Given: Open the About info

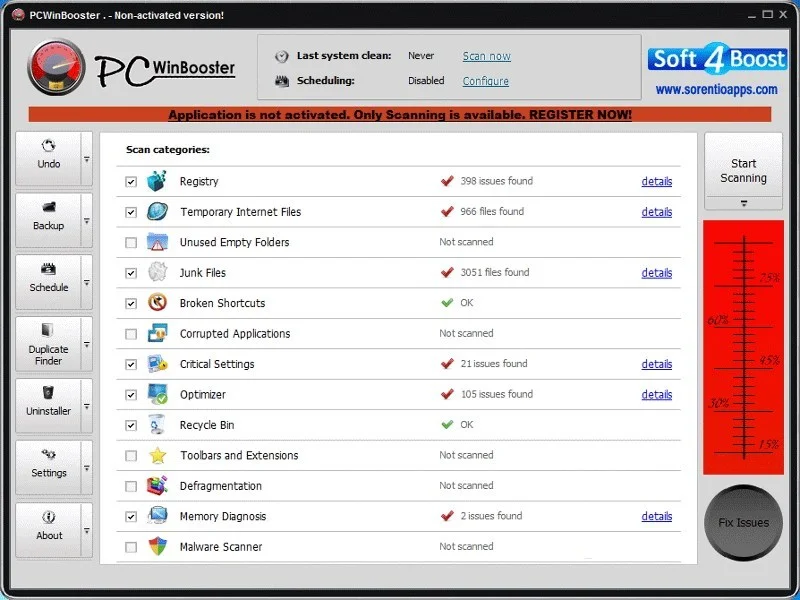Looking at the screenshot, I should tap(48, 530).
